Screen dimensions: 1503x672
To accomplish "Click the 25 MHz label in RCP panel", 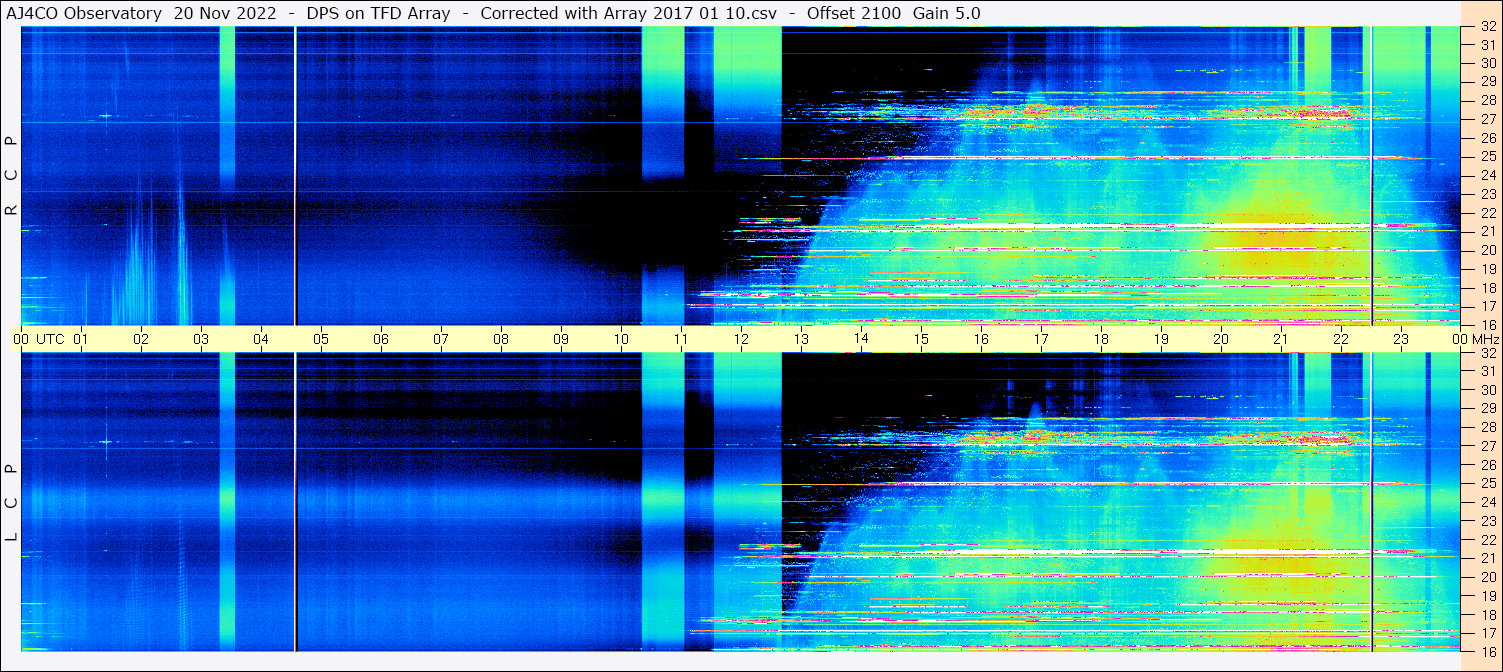I will [1487, 157].
